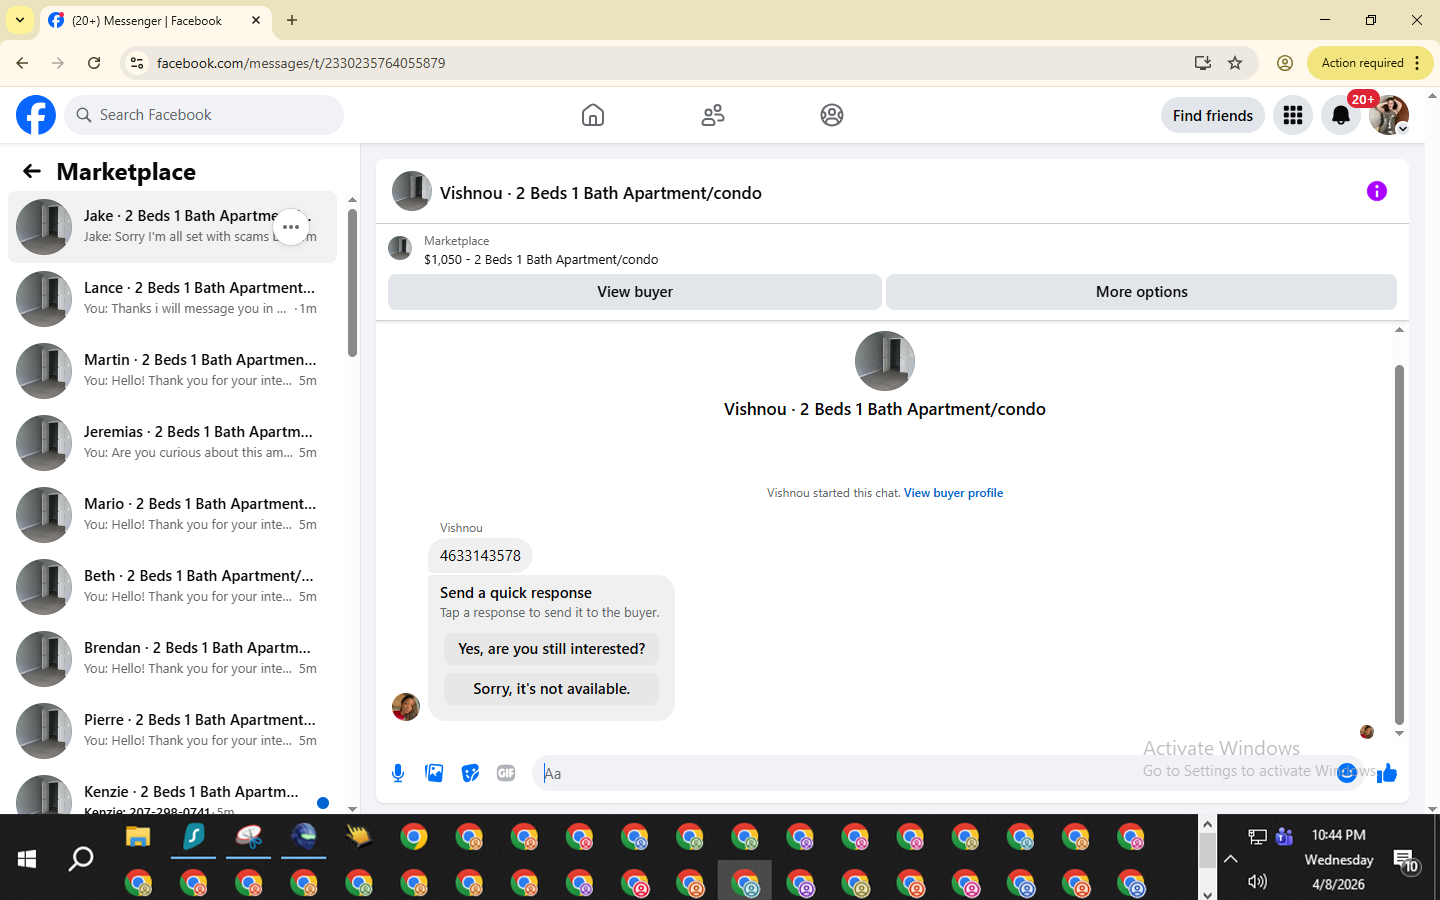Open the taskbar clock and date
Viewport: 1440px width, 900px height.
point(1338,859)
